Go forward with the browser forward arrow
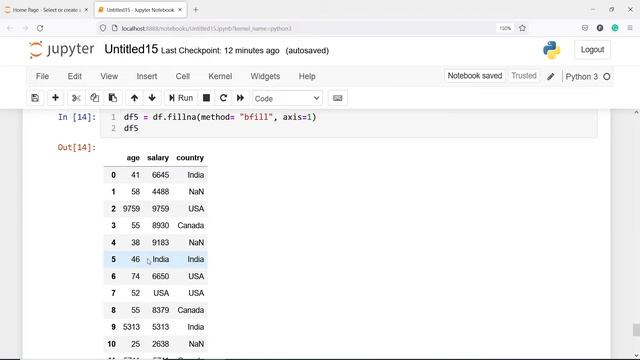This screenshot has height=360, width=640. pyautogui.click(x=25, y=28)
